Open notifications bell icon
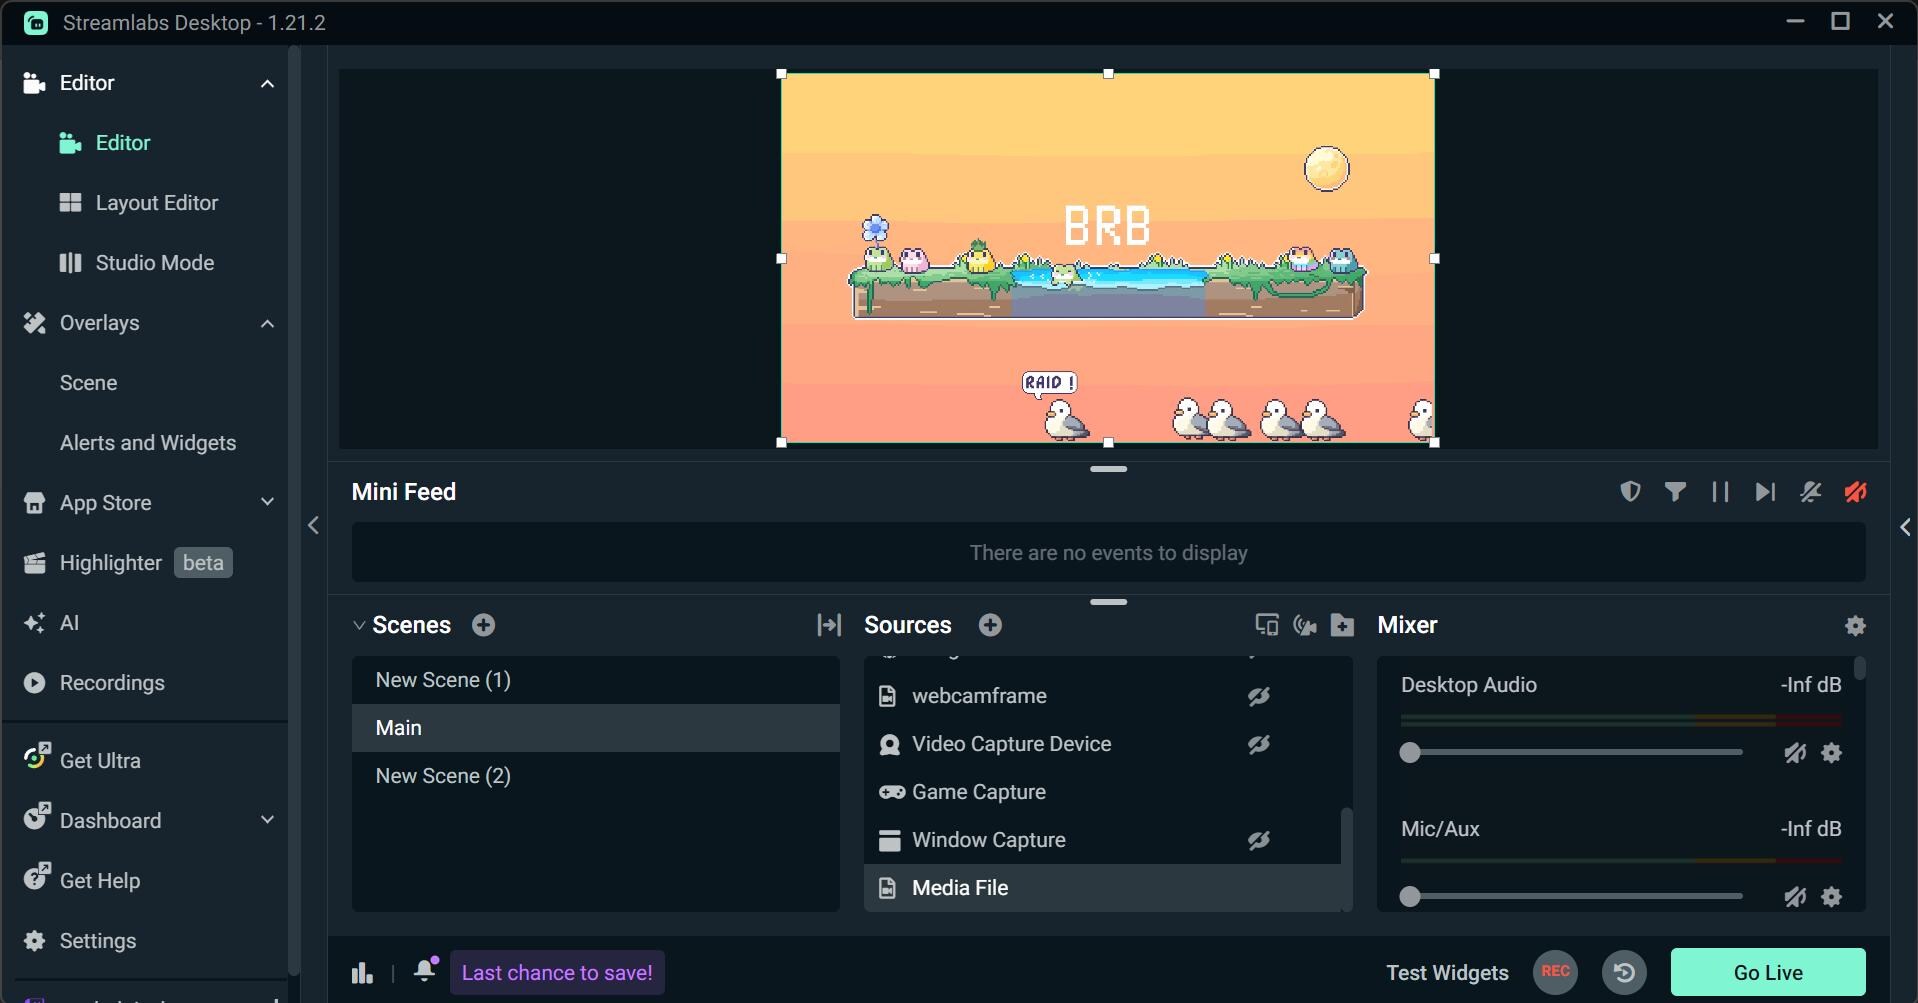Screen dimensions: 1918x1003 point(425,969)
